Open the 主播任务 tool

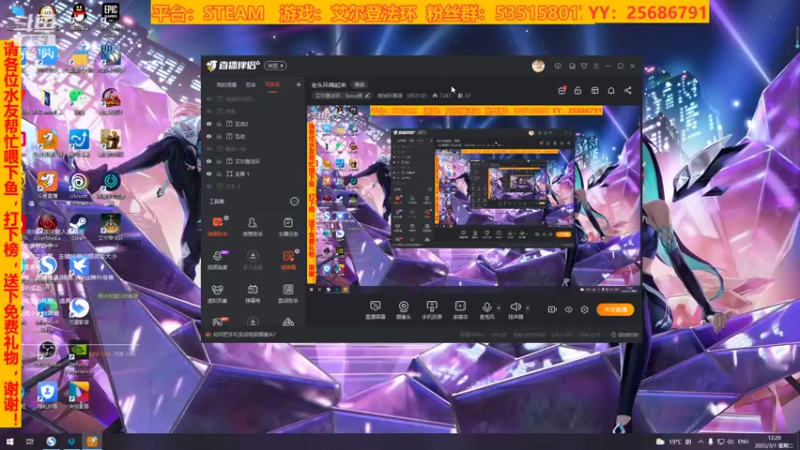(x=288, y=226)
